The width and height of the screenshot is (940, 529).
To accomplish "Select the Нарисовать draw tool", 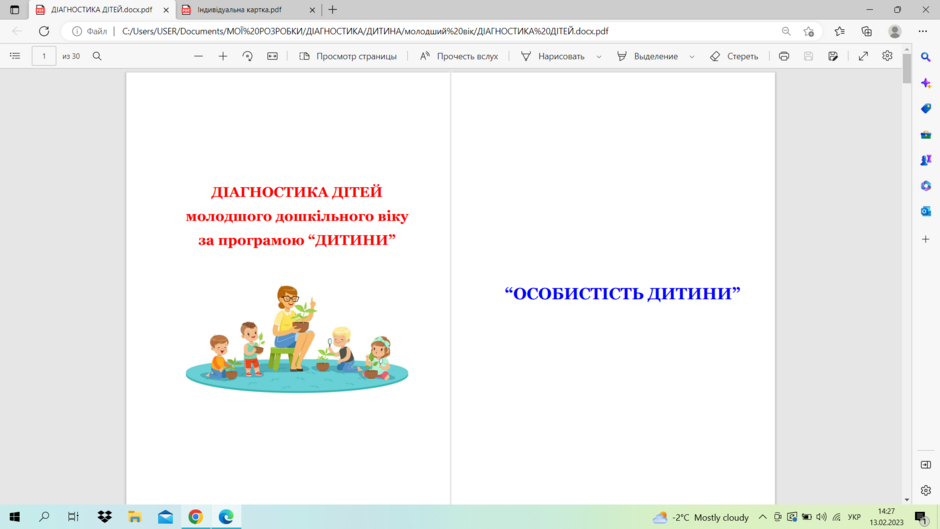I will (553, 56).
